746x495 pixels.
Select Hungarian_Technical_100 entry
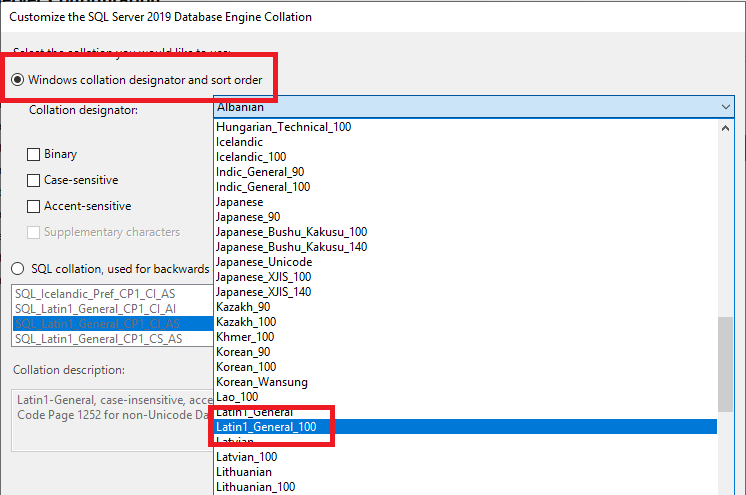point(283,127)
